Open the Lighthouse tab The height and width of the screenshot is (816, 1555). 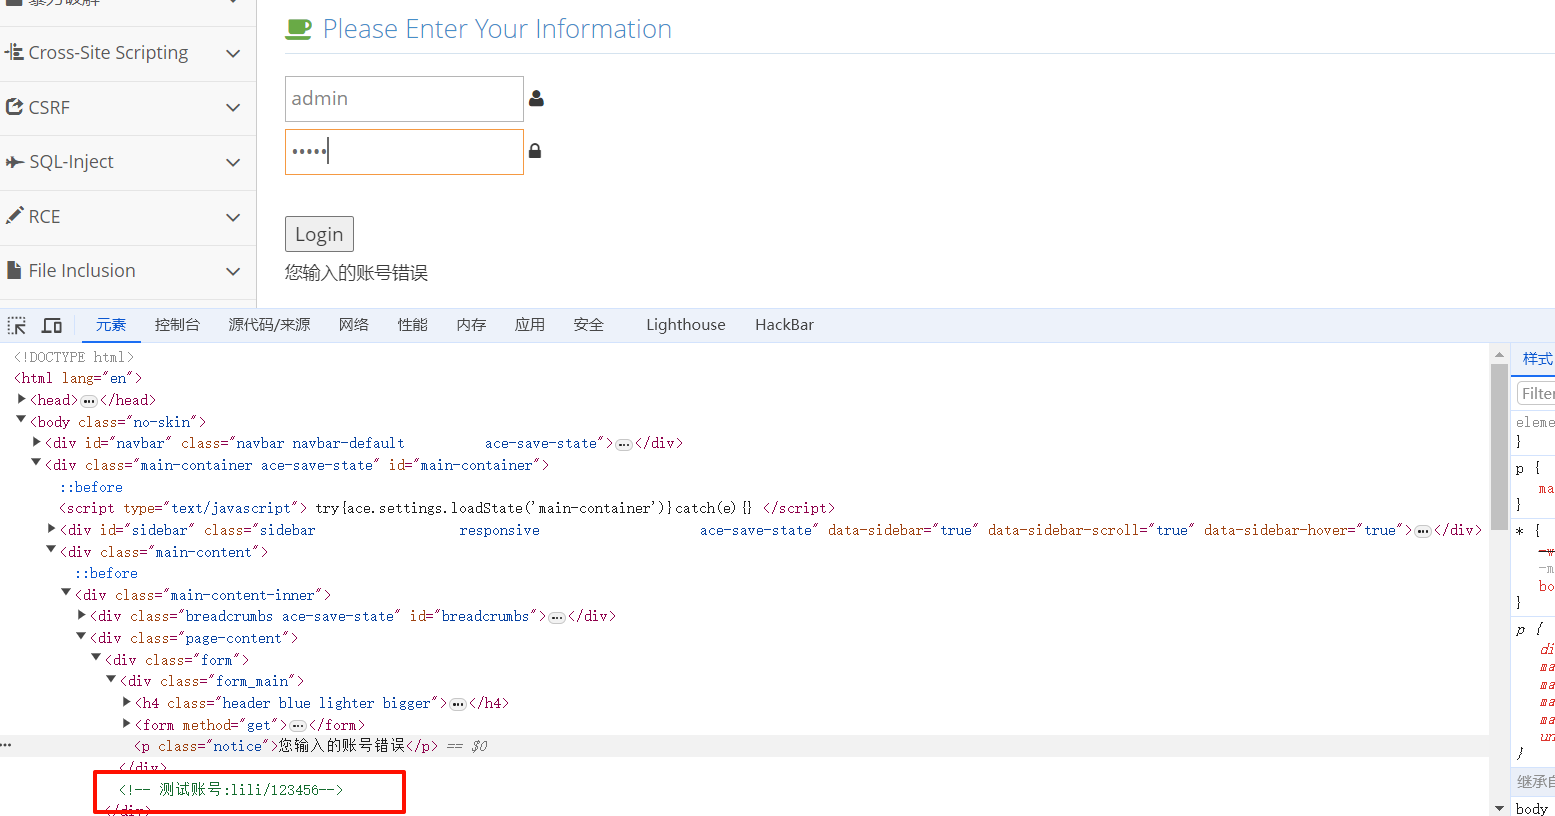click(x=686, y=325)
